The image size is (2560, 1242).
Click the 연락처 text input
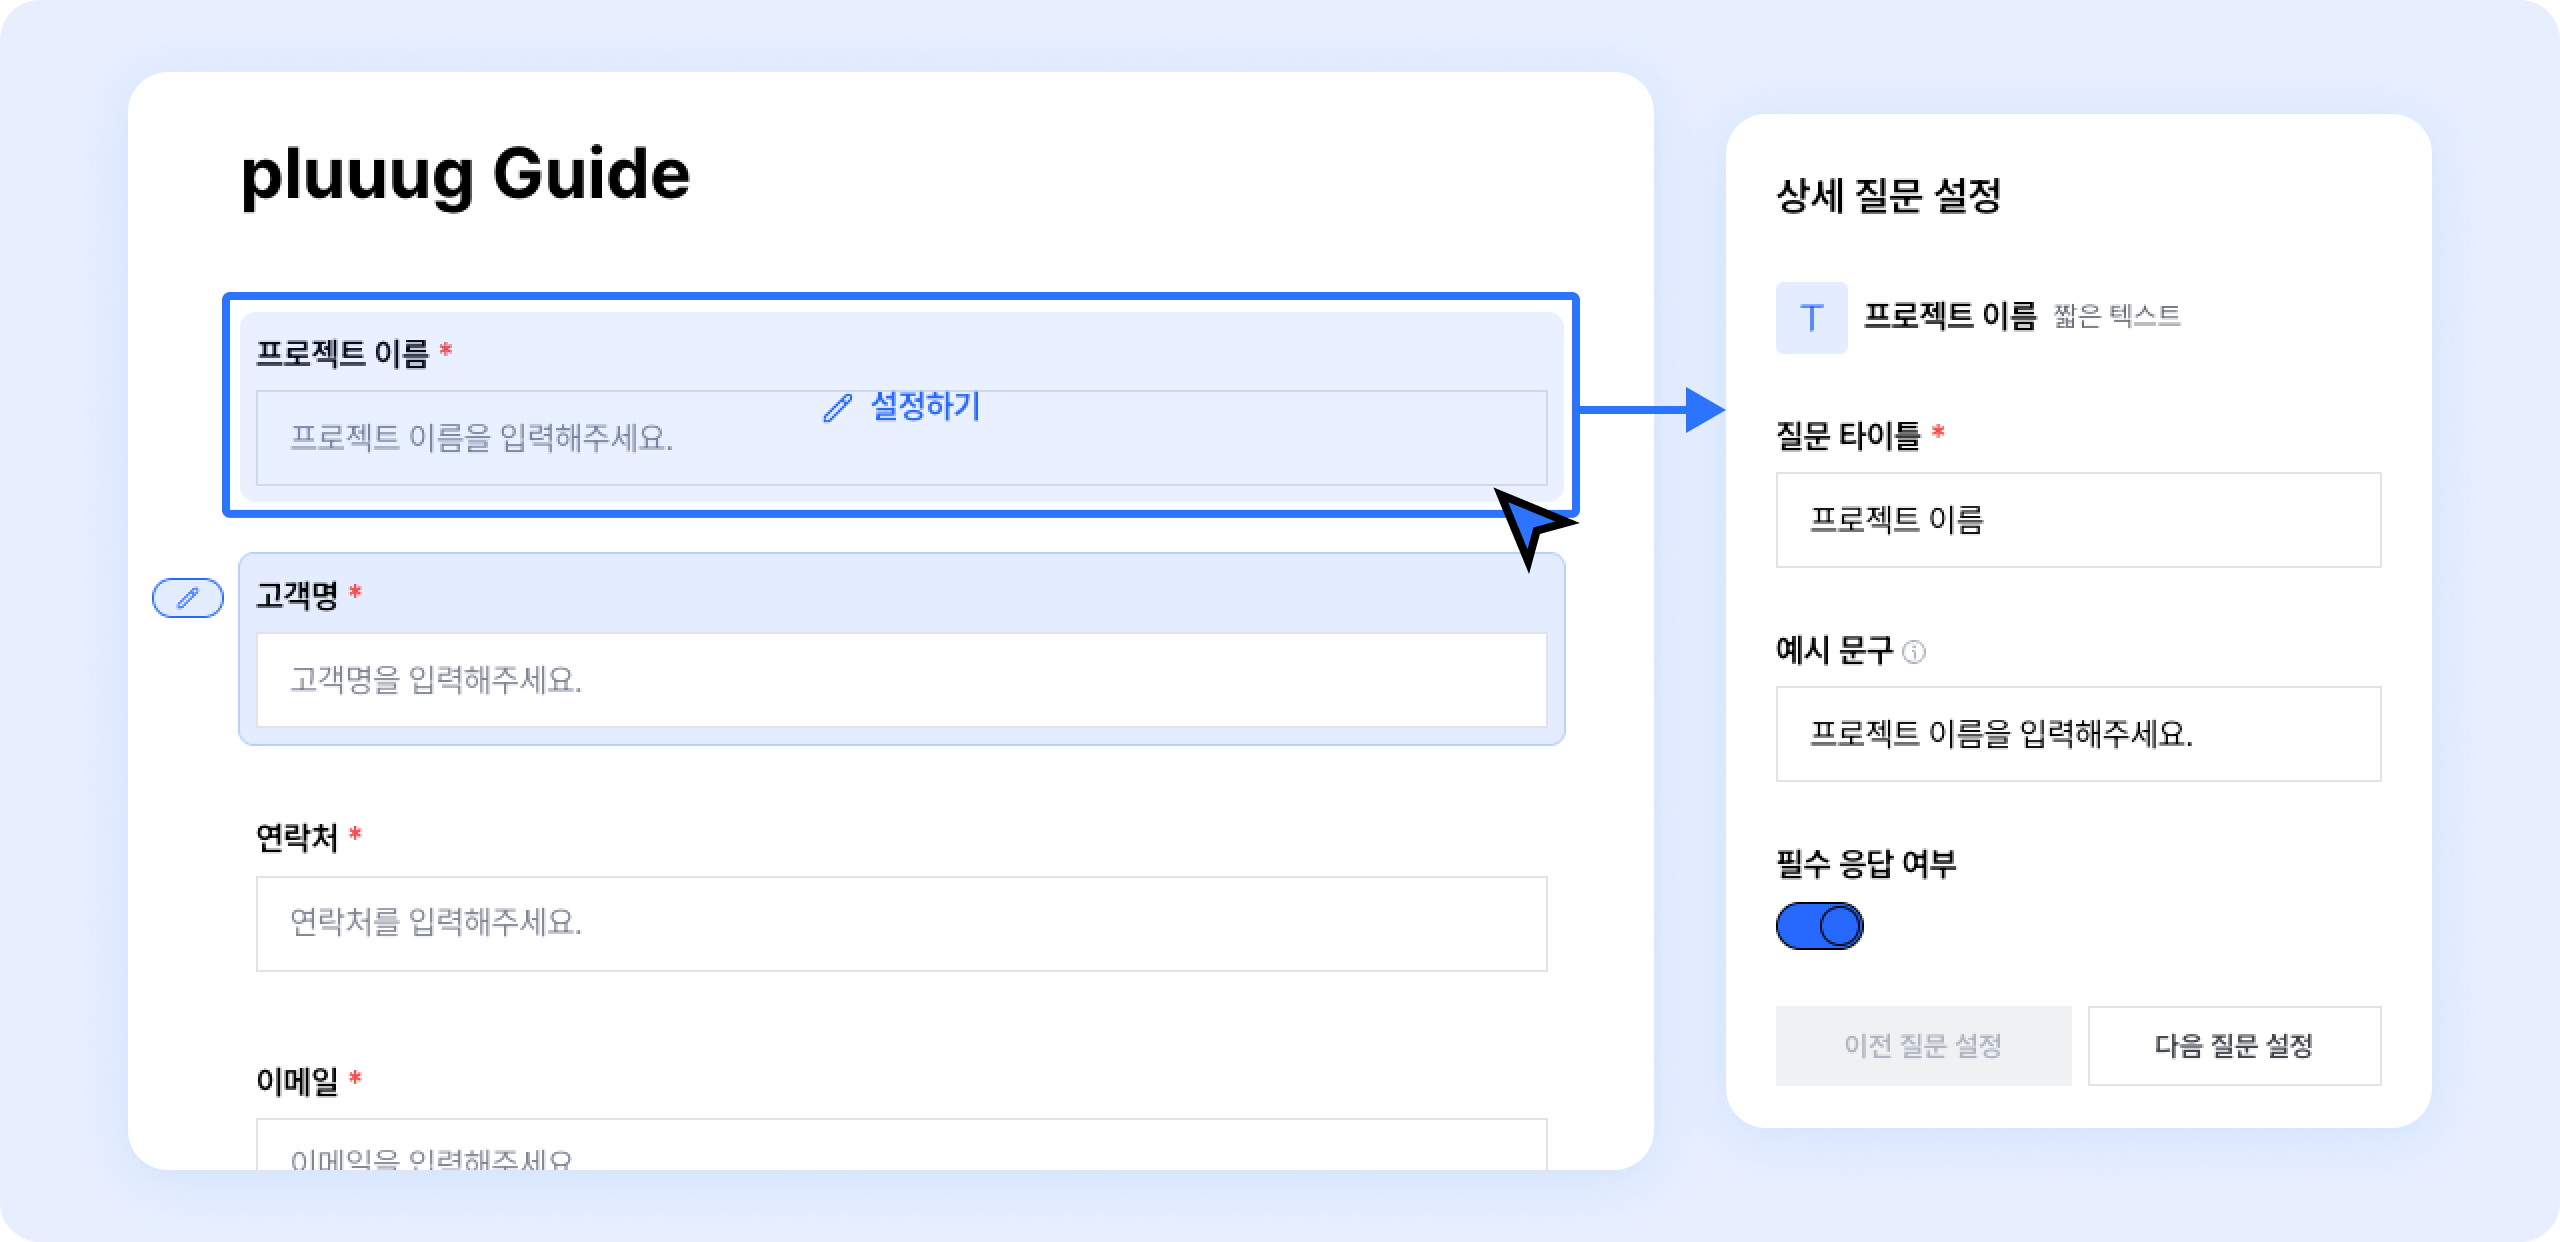pos(901,923)
